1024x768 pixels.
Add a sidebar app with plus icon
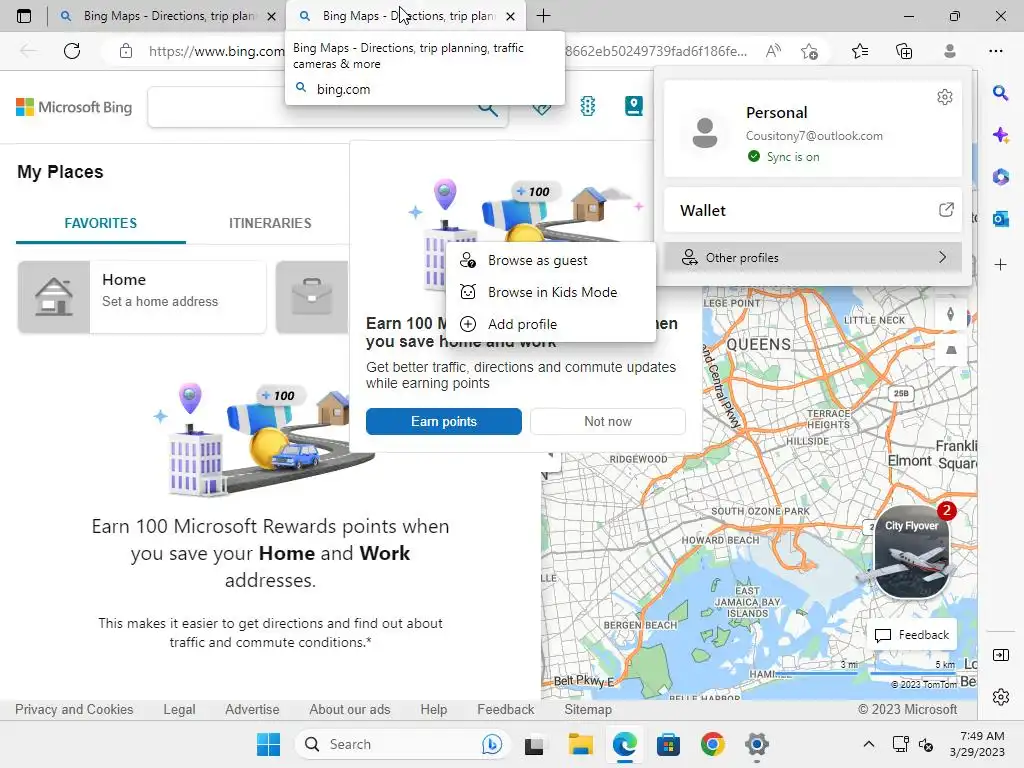click(x=1000, y=264)
